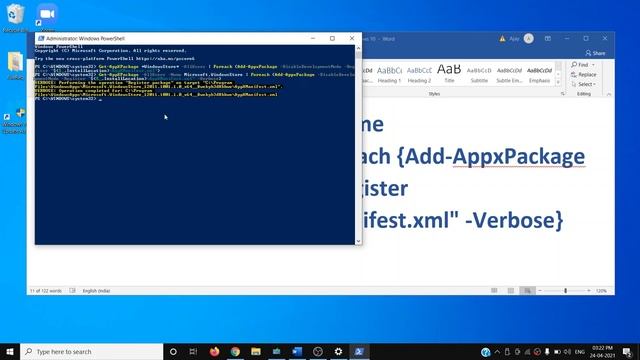Click zoom out minus in Word
Viewport: 640px width, 360px height.
pyautogui.click(x=540, y=291)
